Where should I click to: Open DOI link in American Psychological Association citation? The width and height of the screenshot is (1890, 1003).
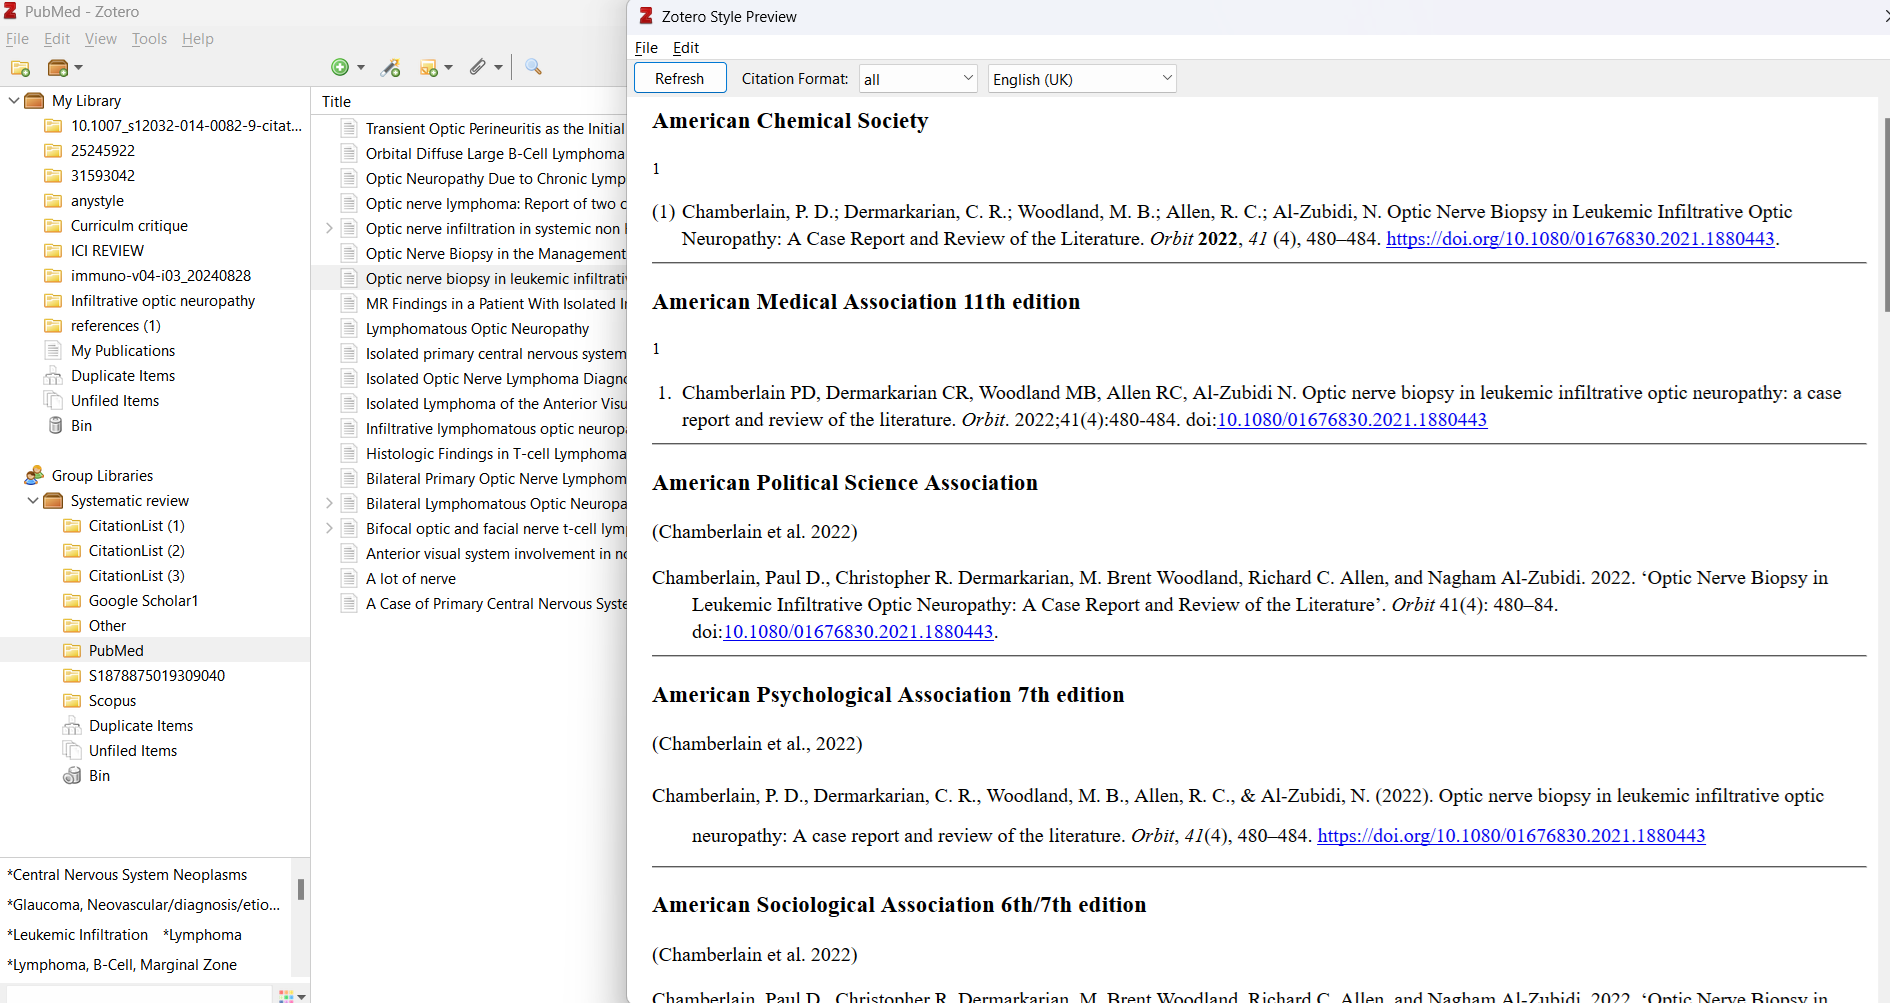[1511, 836]
